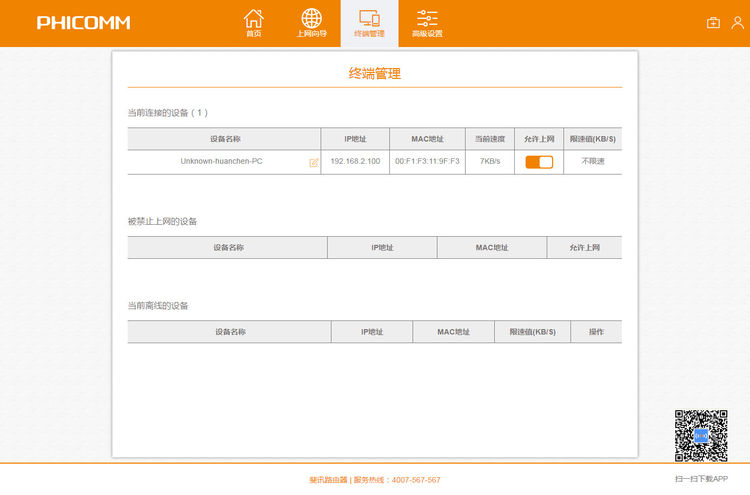Edit the Unknown-huanchen-PC device name
Viewport: 750px width, 495px height.
tap(314, 162)
